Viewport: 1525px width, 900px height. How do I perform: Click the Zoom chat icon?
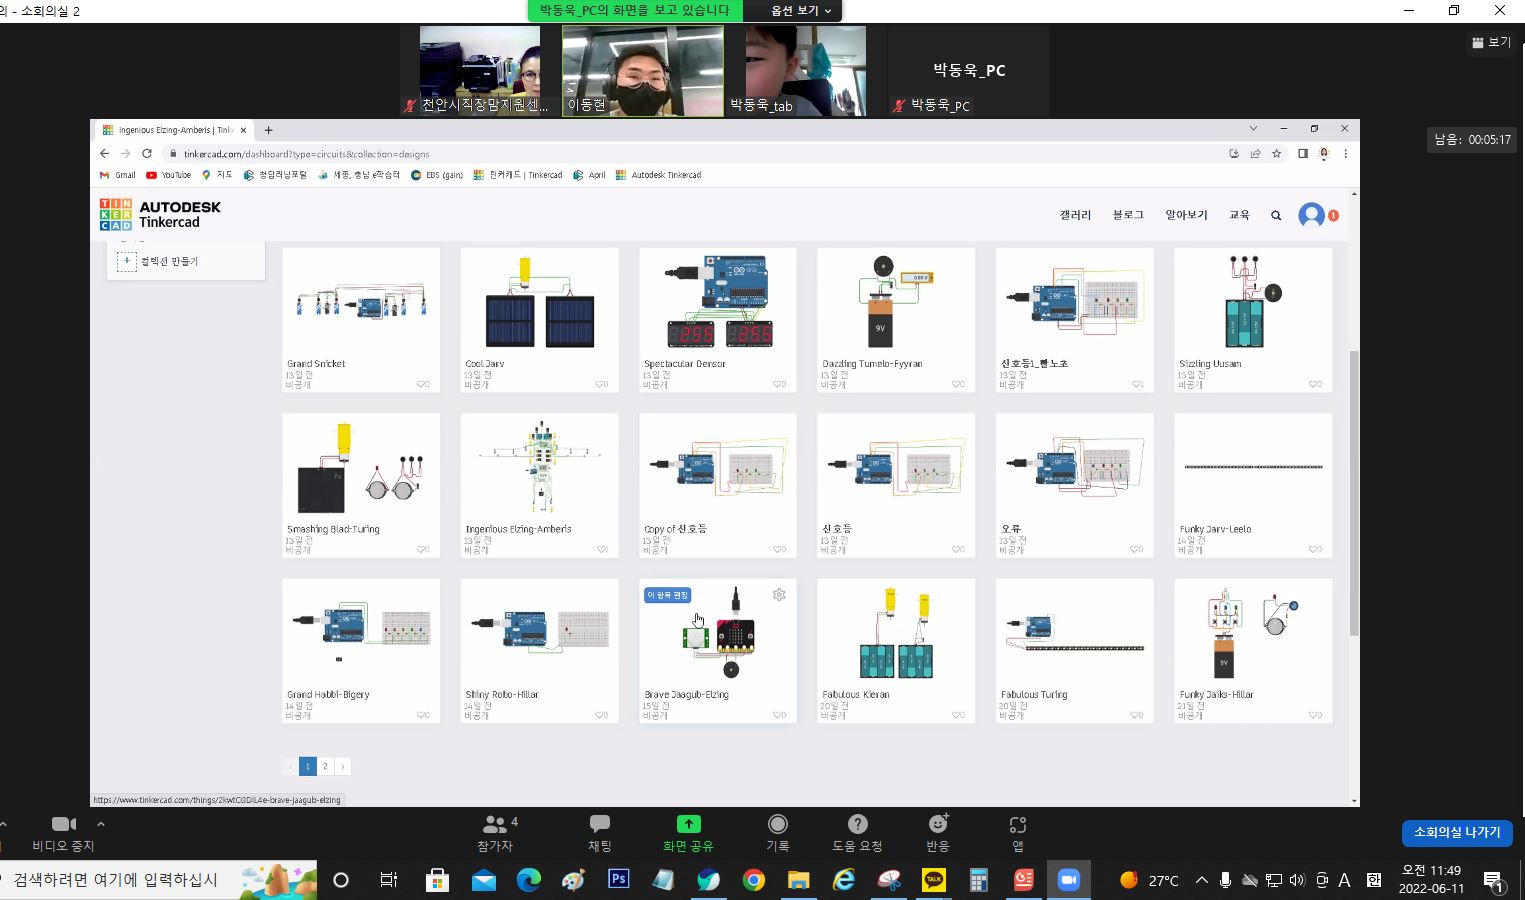[x=600, y=825]
